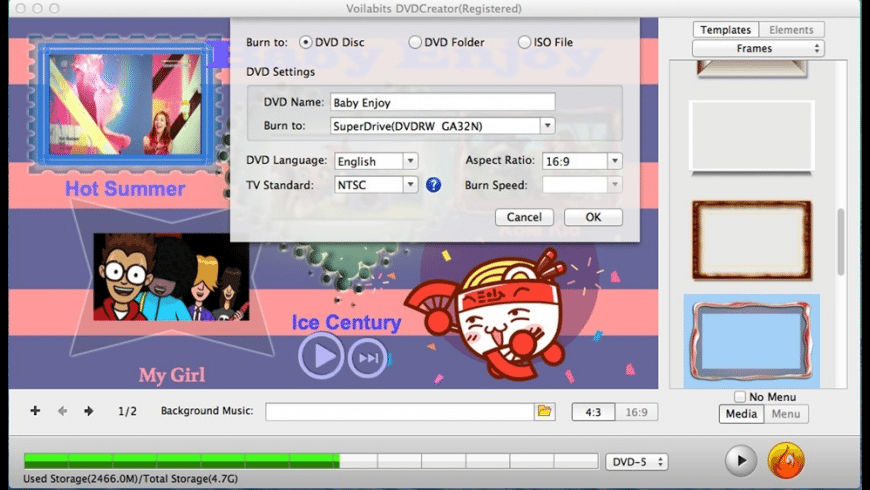Image resolution: width=870 pixels, height=490 pixels.
Task: Click the Cancel button
Action: (x=524, y=217)
